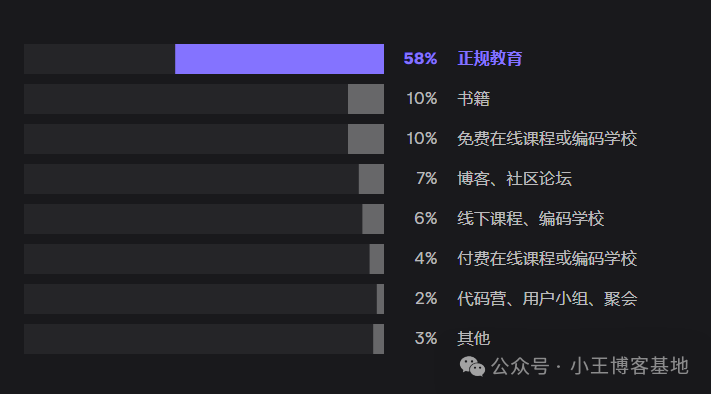The width and height of the screenshot is (711, 394).
Task: Select the 代码营、用户小组、聚会 label
Action: tap(547, 298)
